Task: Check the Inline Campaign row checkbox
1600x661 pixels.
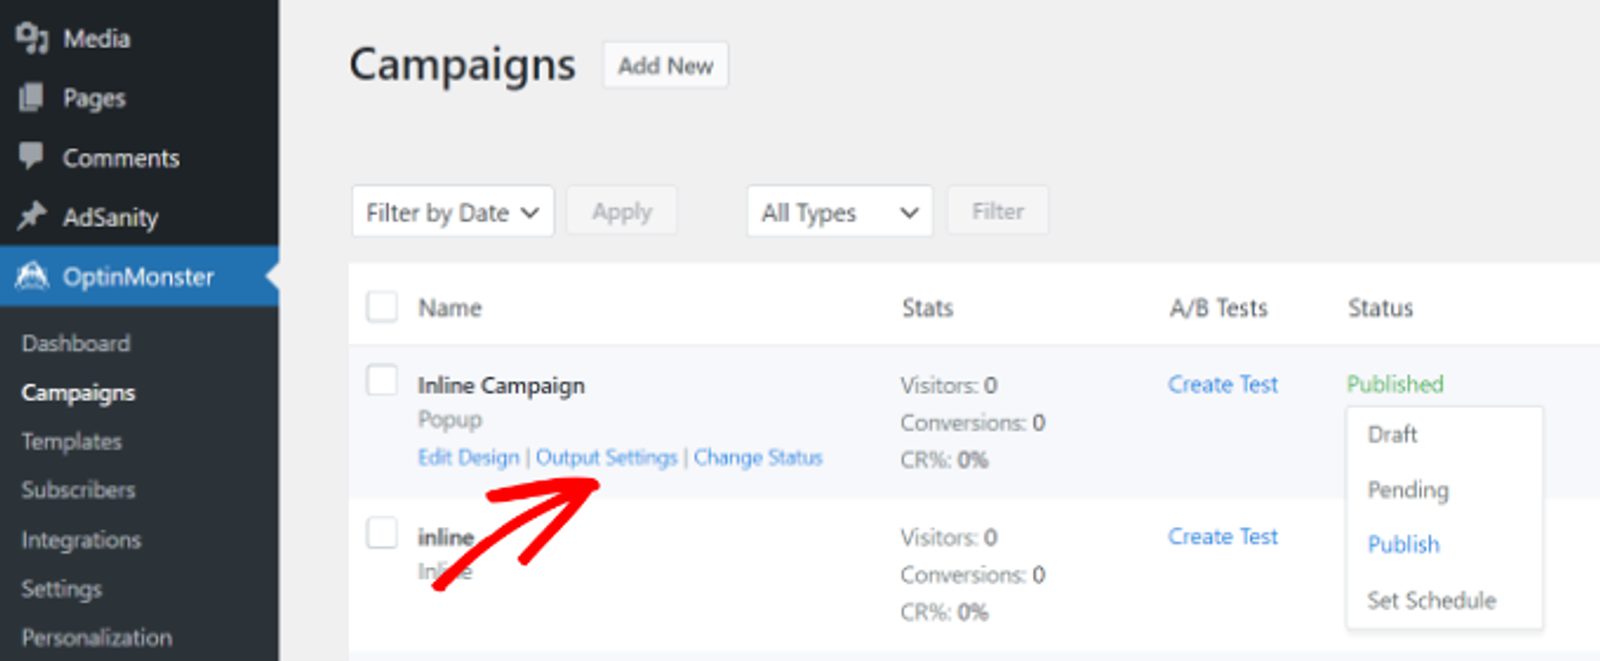Action: pos(381,381)
